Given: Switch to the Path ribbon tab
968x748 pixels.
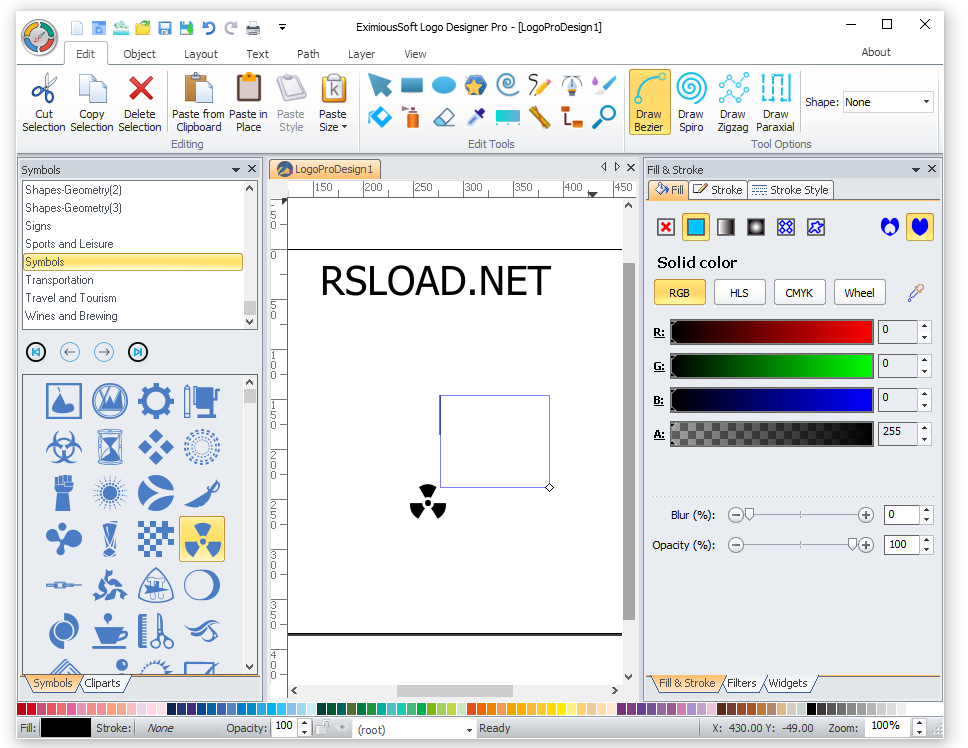Looking at the screenshot, I should point(307,54).
